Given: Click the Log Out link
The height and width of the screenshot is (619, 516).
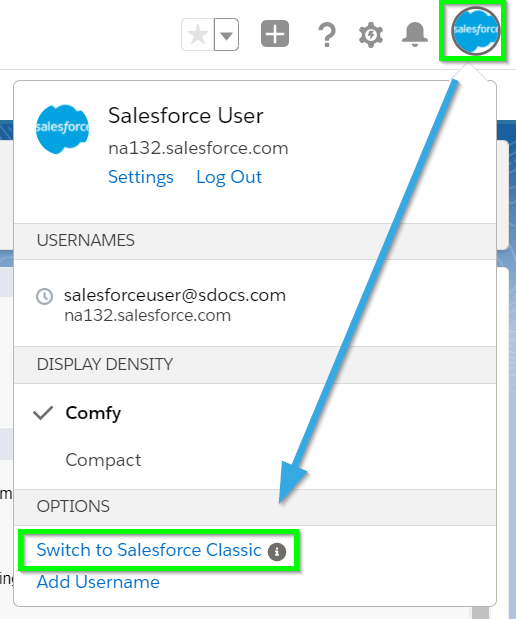Looking at the screenshot, I should click(x=229, y=177).
